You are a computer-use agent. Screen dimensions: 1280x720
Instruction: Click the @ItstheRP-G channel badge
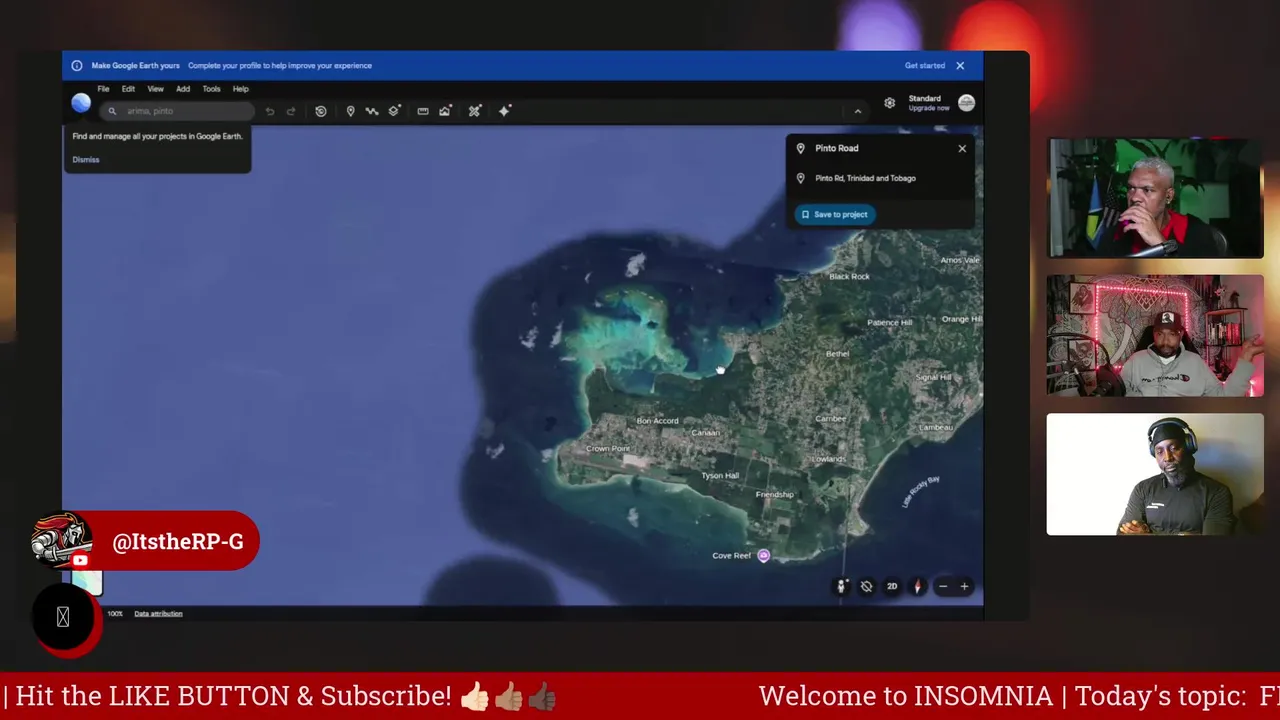coord(144,541)
